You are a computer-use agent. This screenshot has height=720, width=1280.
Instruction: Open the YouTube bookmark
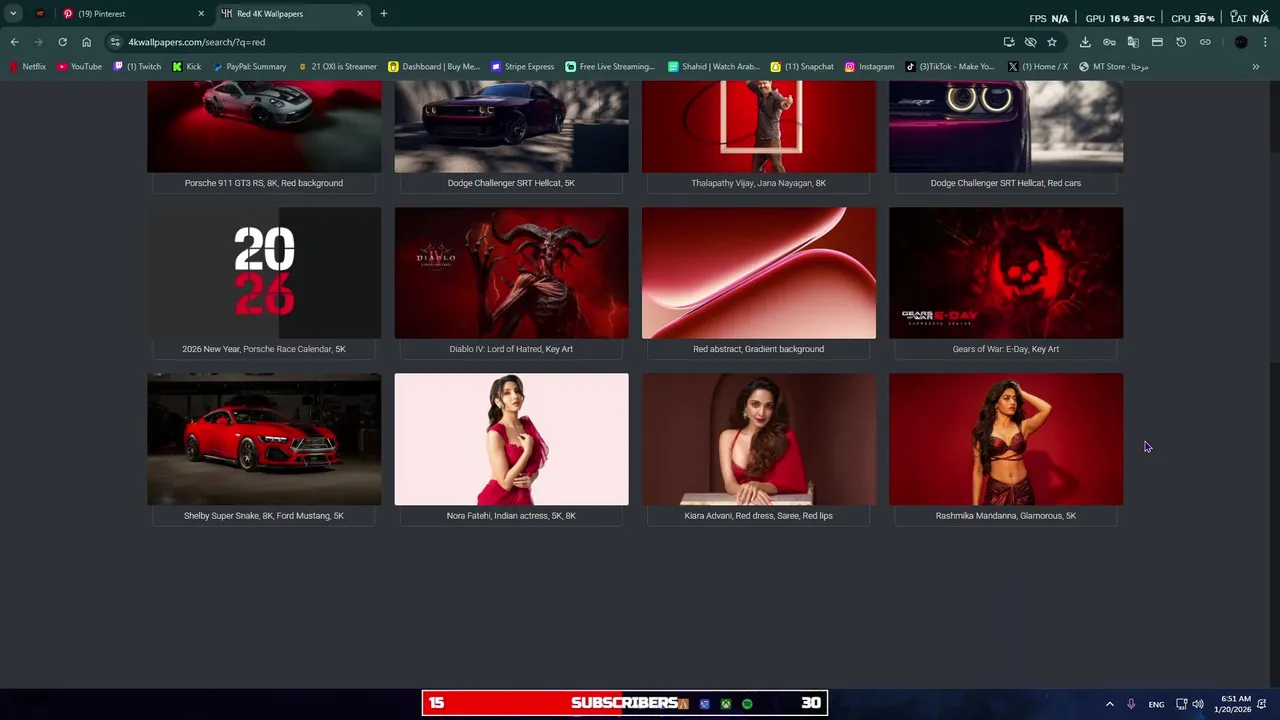[79, 67]
